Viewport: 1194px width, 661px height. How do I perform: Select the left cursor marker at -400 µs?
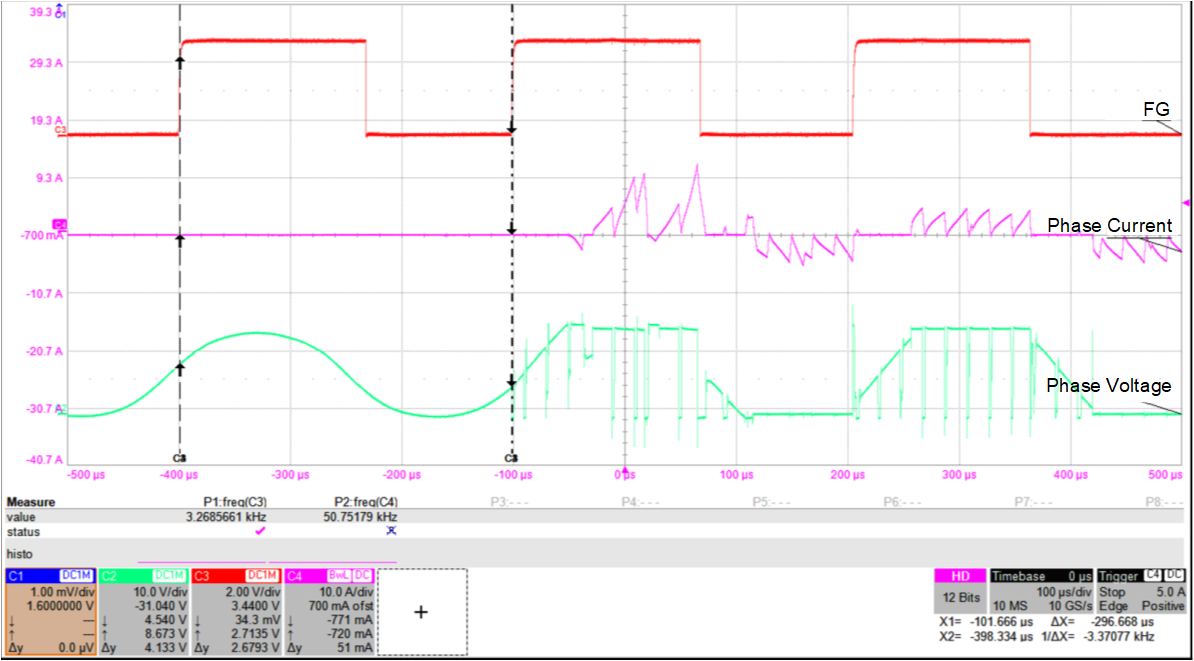pos(179,457)
